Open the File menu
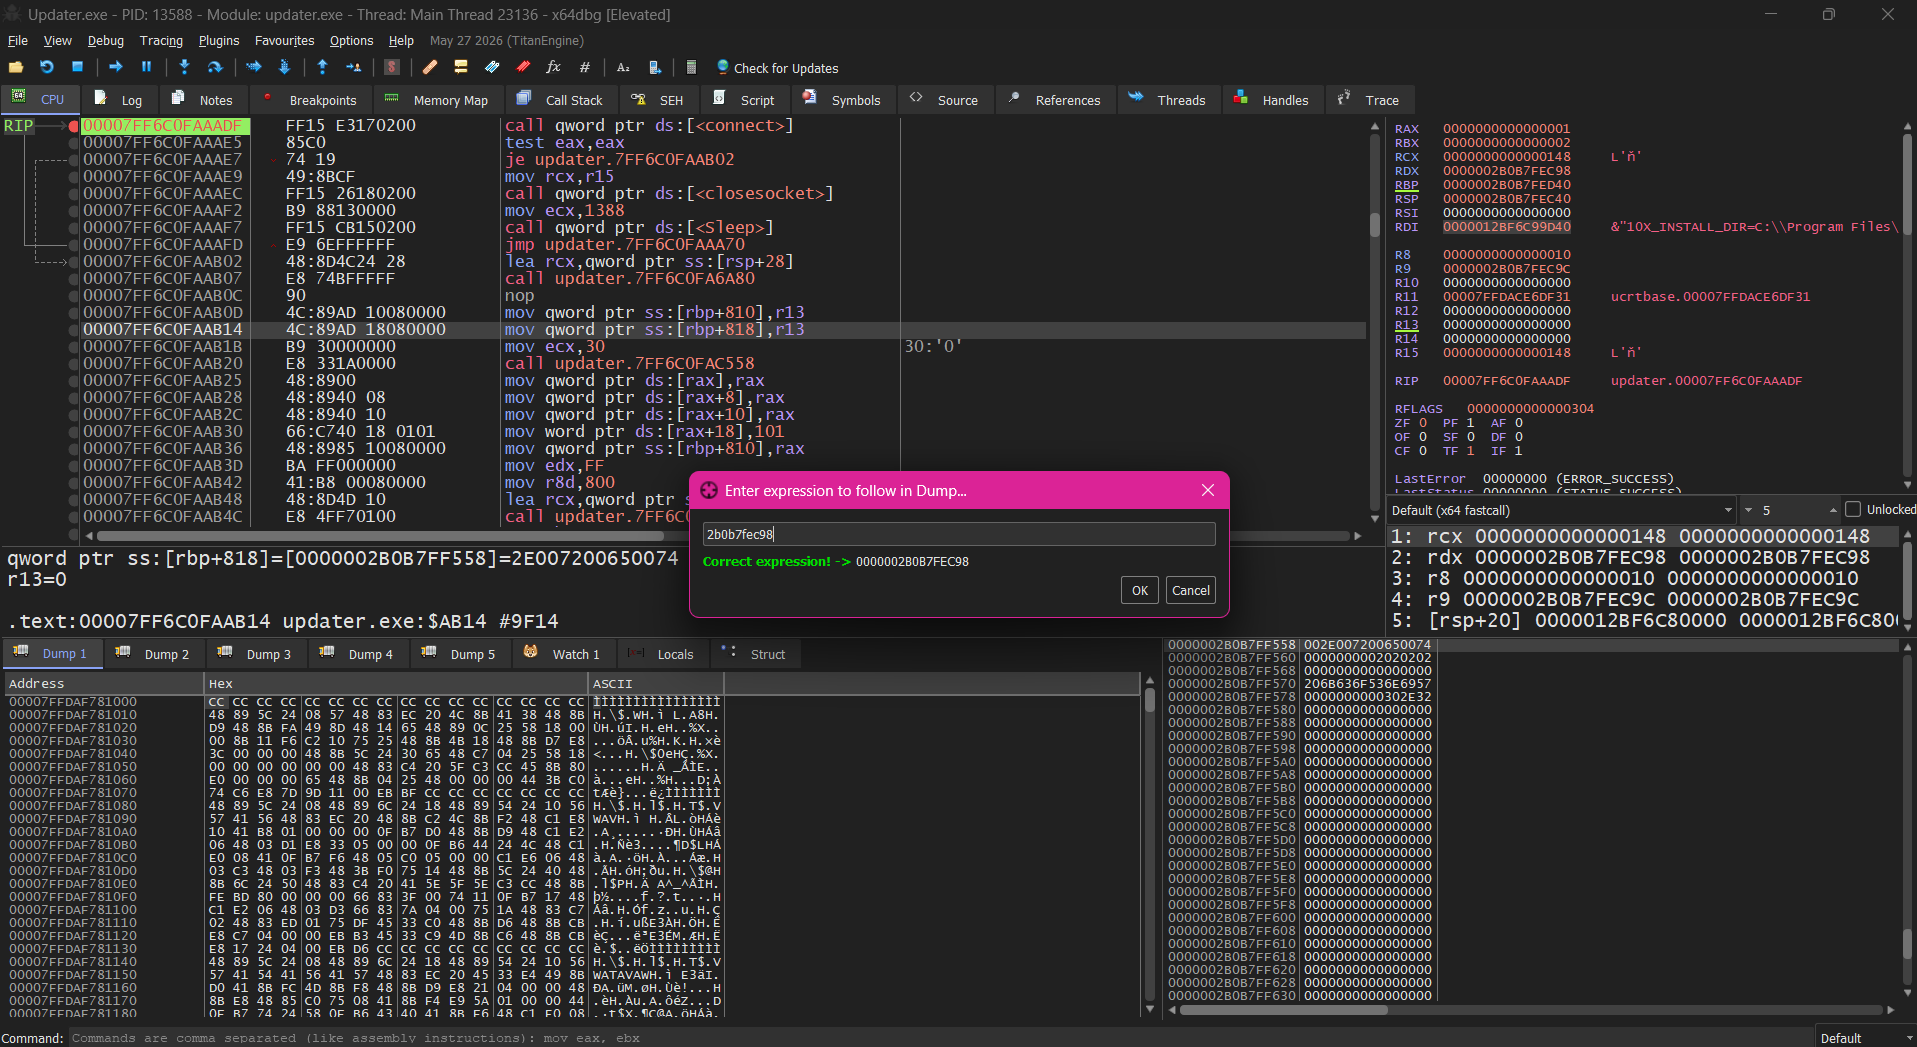Image resolution: width=1917 pixels, height=1047 pixels. click(18, 41)
